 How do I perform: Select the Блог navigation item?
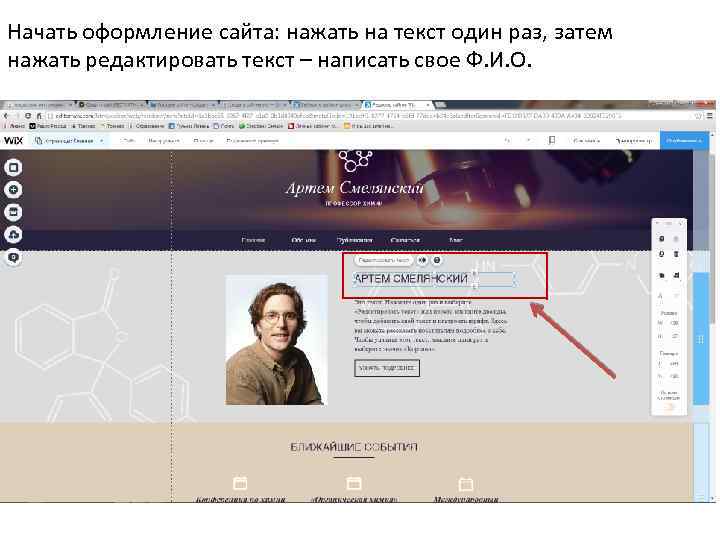pyautogui.click(x=456, y=240)
